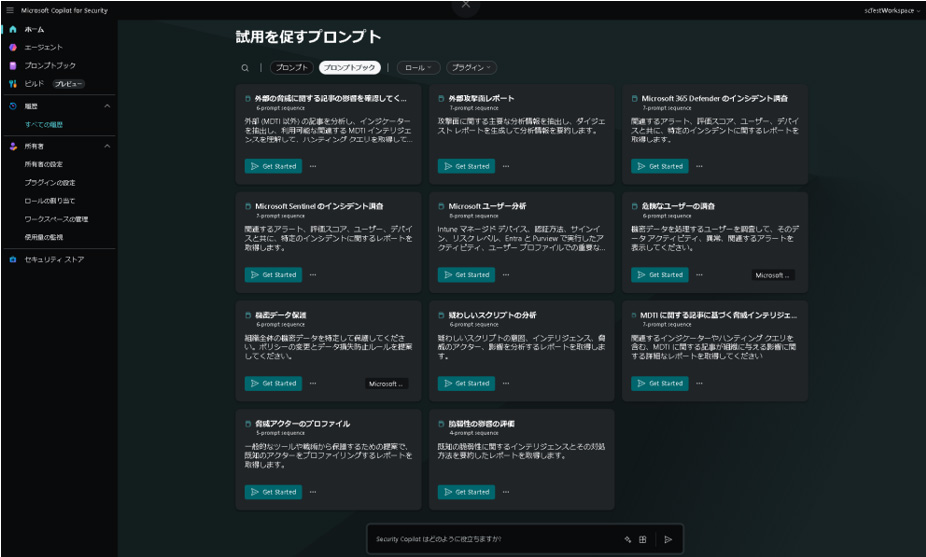Open the プラグイン dropdown filter
926x557 pixels.
471,68
